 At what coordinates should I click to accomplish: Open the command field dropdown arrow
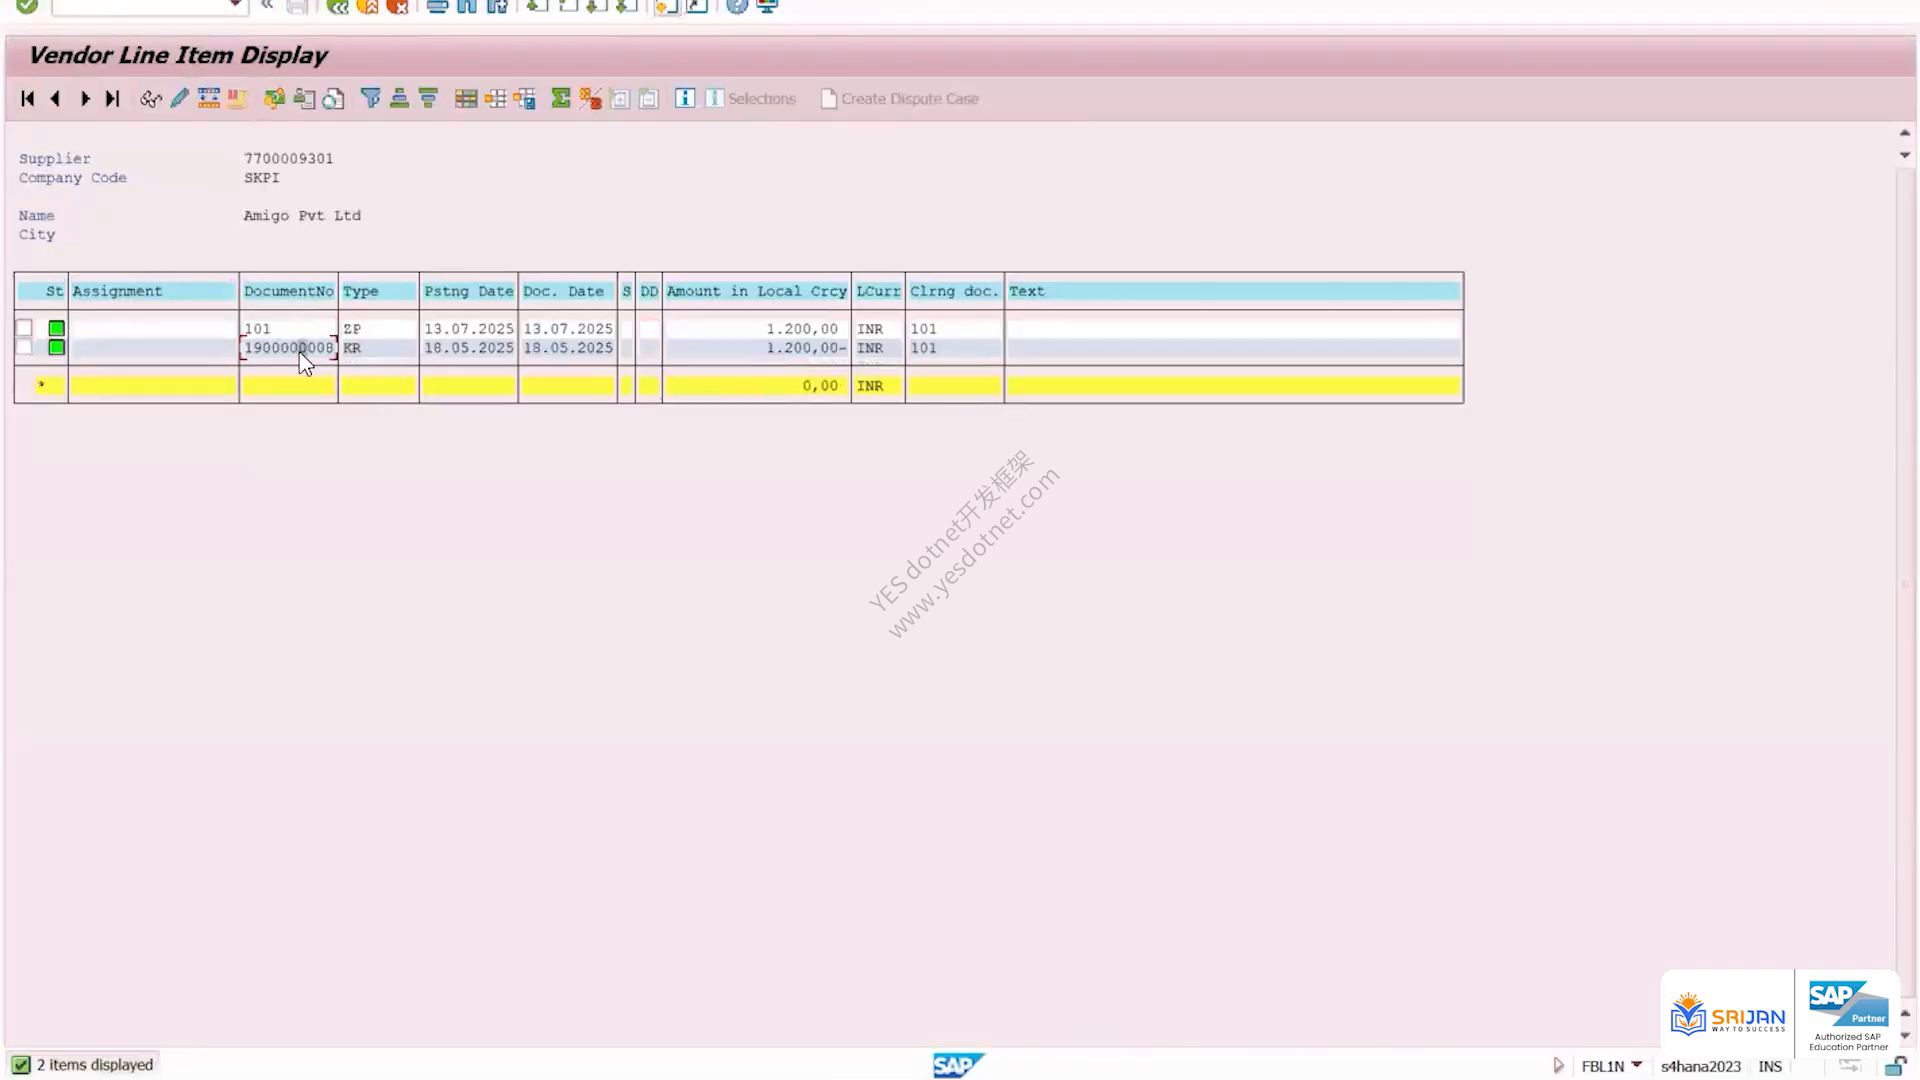(x=235, y=5)
